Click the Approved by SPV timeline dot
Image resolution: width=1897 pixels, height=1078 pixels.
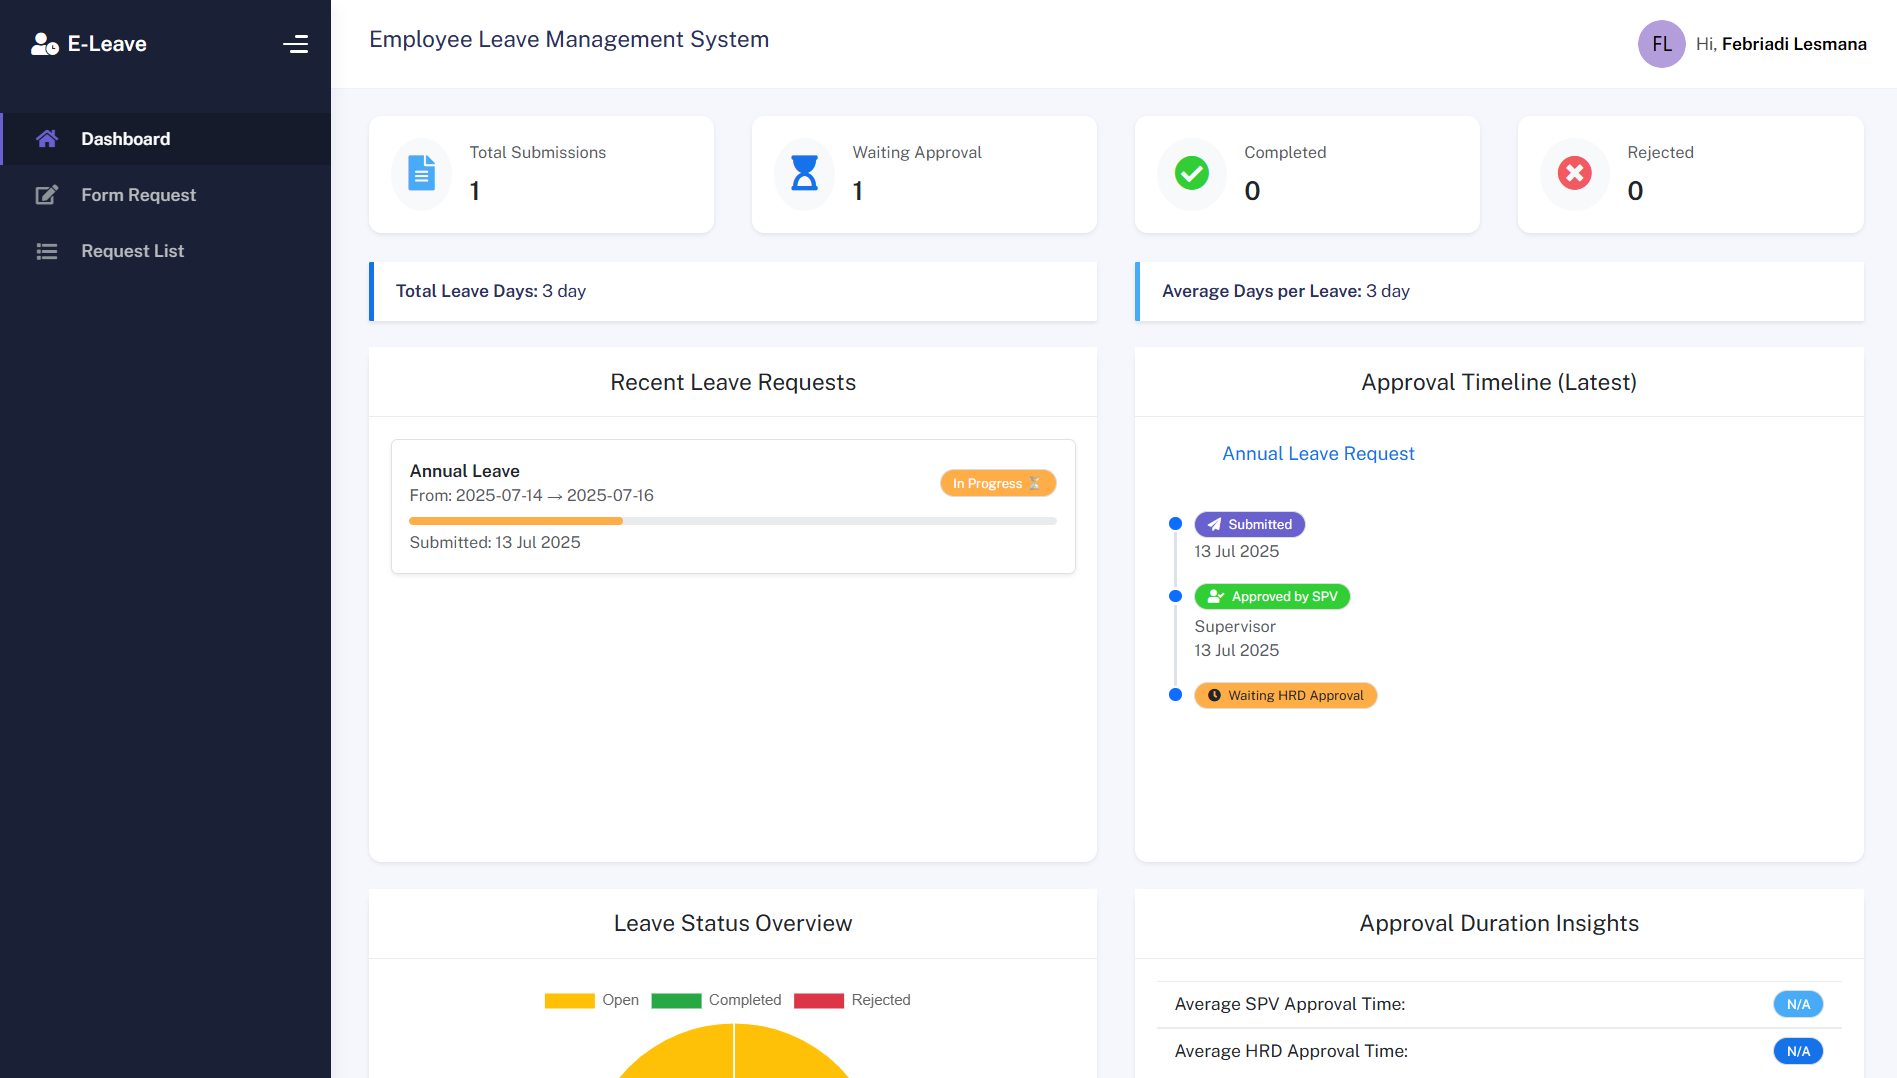coord(1176,596)
